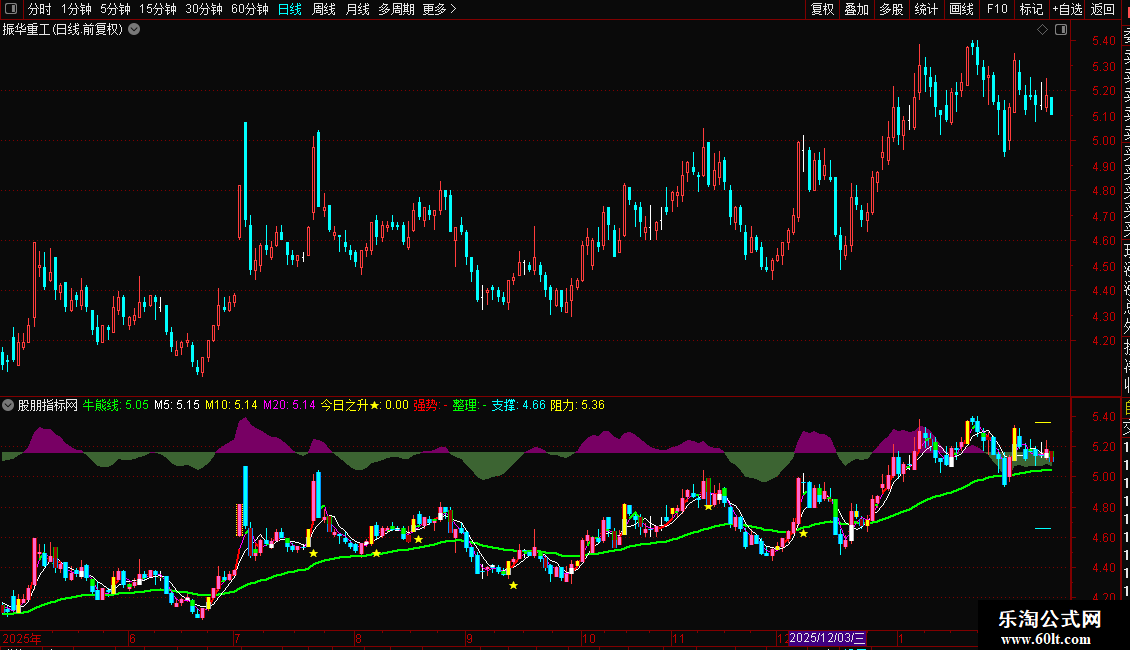Viewport: 1130px width, 650px height.
Task: Select the 60分钟 timeframe
Action: point(250,9)
